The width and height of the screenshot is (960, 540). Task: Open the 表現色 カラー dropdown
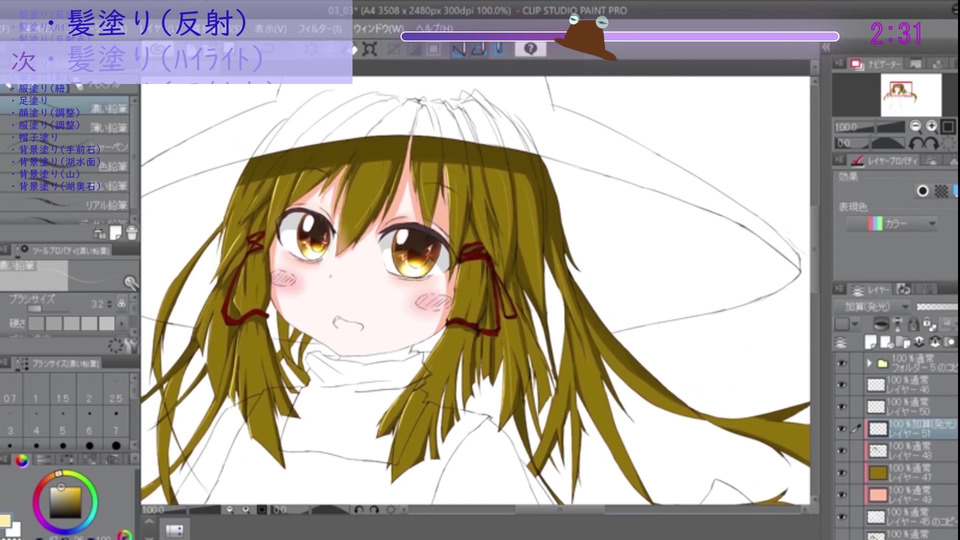click(x=891, y=224)
